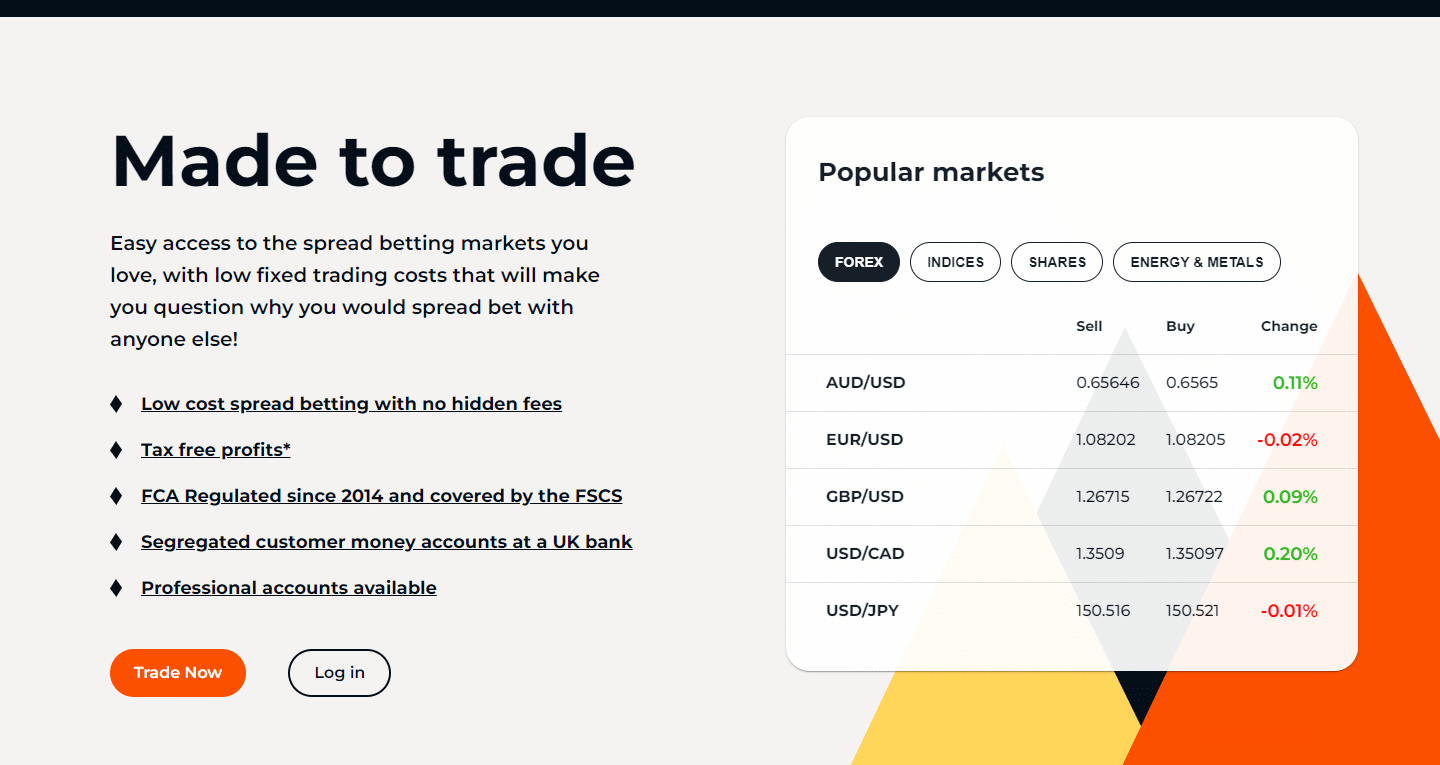This screenshot has height=765, width=1440.
Task: Switch to the SHARES market tab
Action: pos(1056,261)
